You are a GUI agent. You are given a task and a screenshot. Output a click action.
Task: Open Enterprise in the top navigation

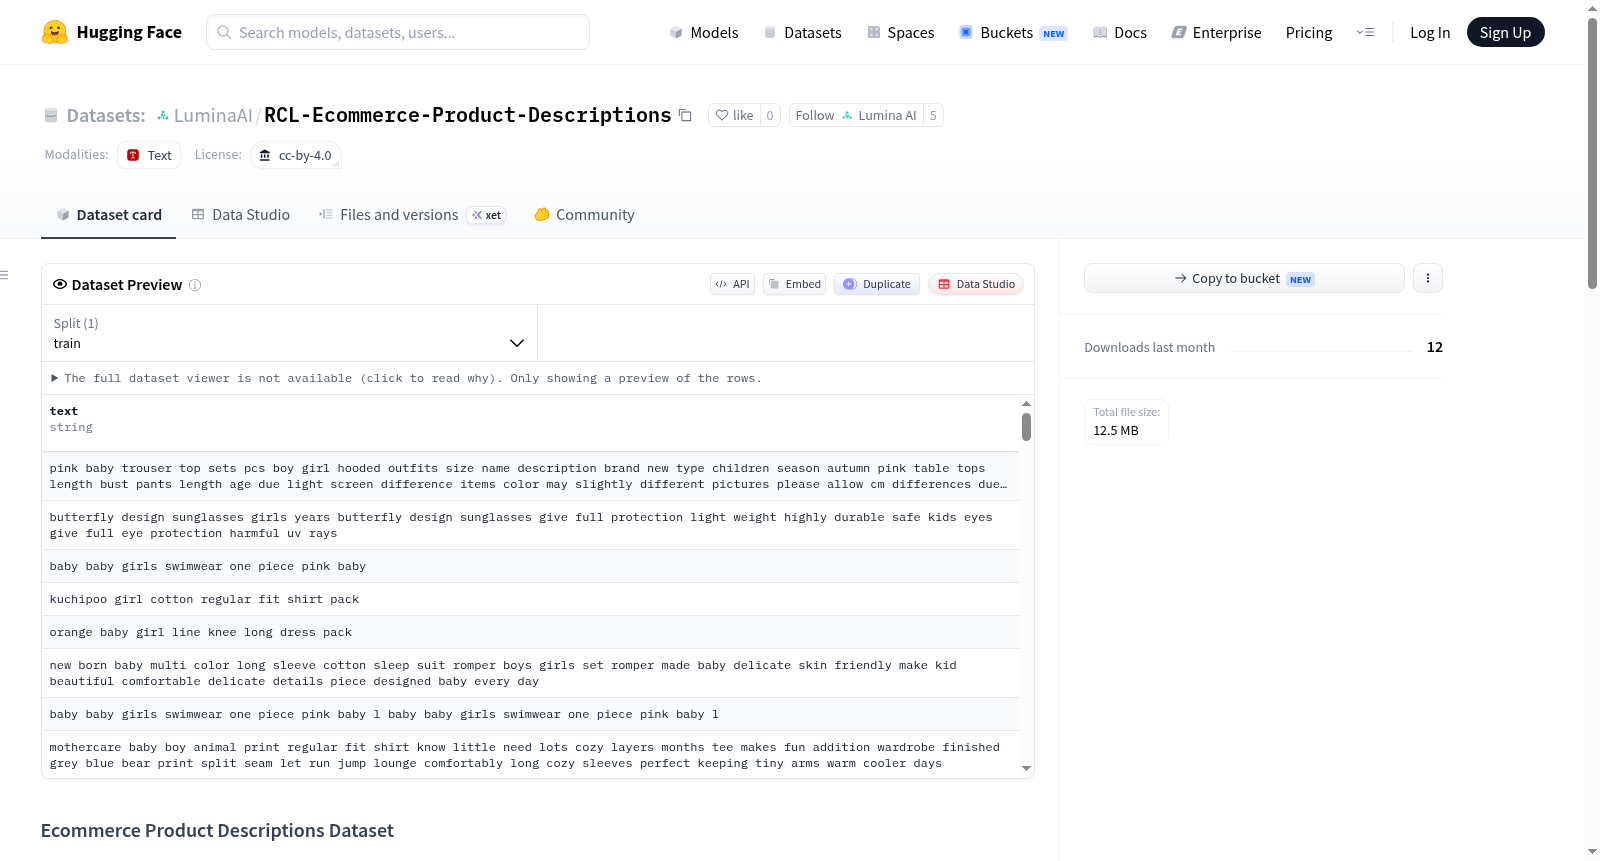click(x=1216, y=32)
